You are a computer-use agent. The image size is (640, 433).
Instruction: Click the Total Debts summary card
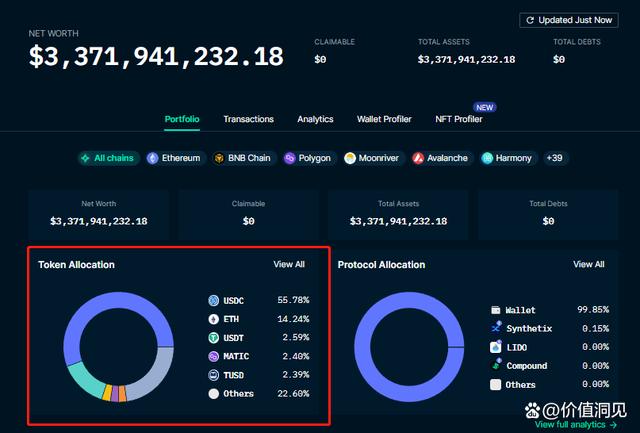coord(548,214)
